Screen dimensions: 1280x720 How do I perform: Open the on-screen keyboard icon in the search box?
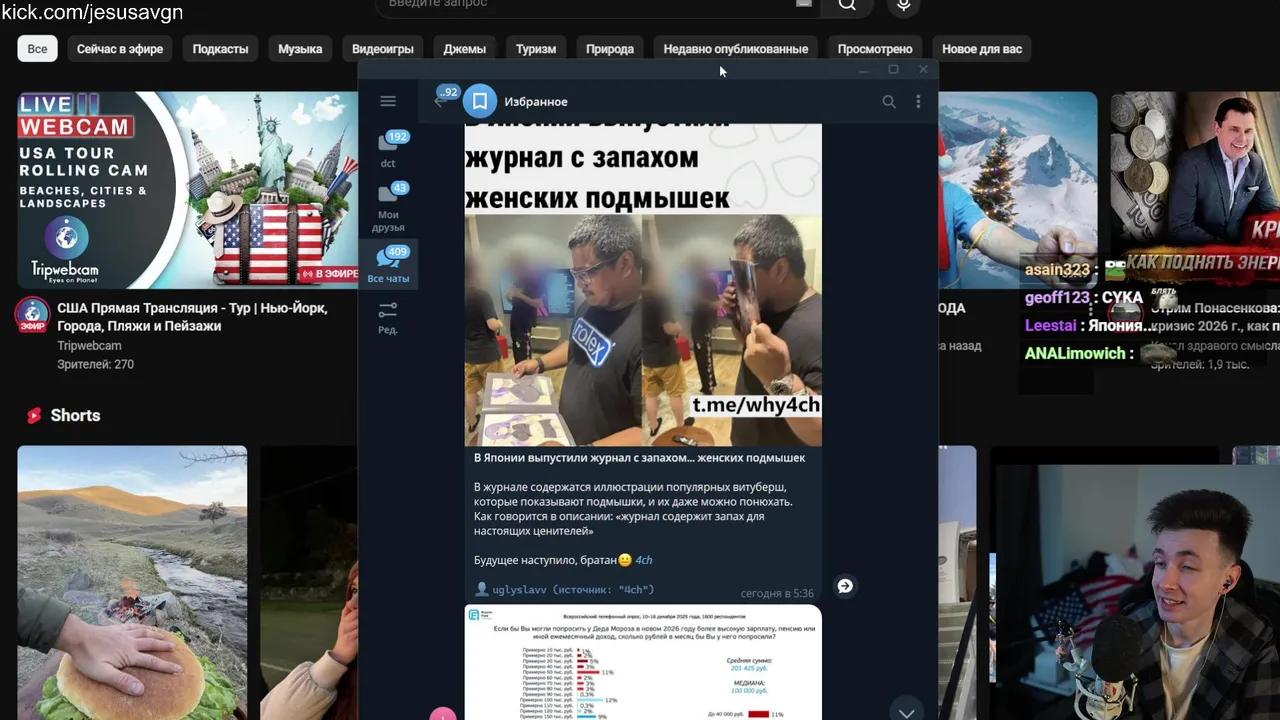coord(804,4)
